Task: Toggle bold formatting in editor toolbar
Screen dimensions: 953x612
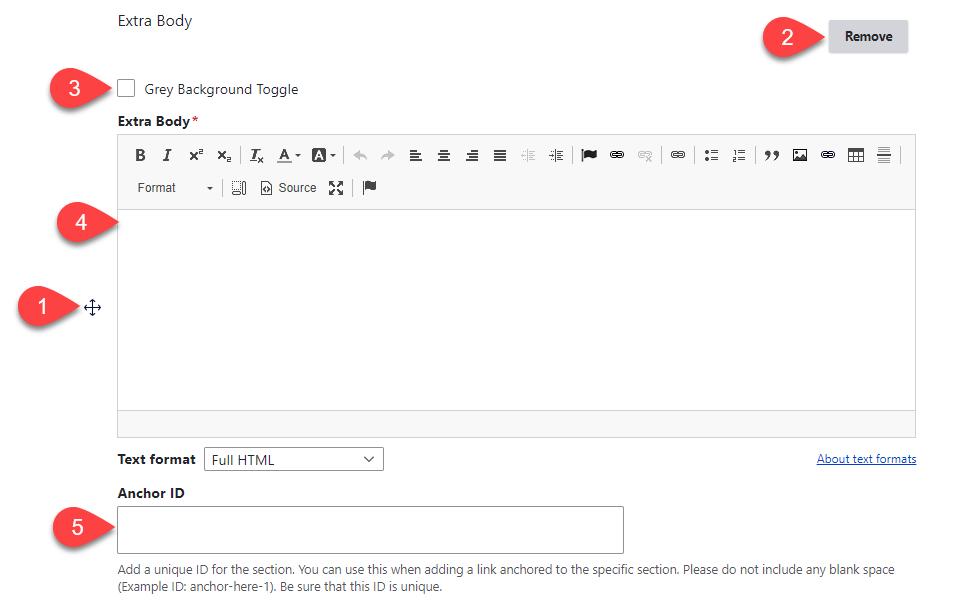Action: (140, 155)
